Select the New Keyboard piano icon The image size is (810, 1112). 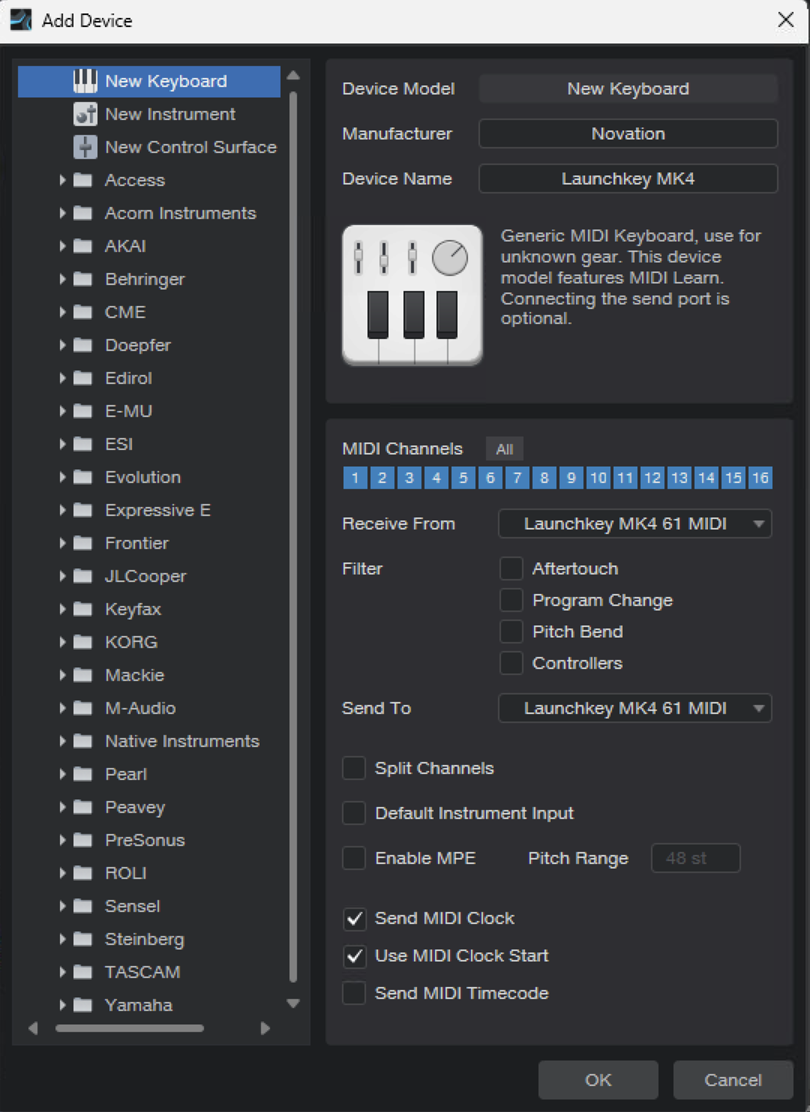point(85,81)
